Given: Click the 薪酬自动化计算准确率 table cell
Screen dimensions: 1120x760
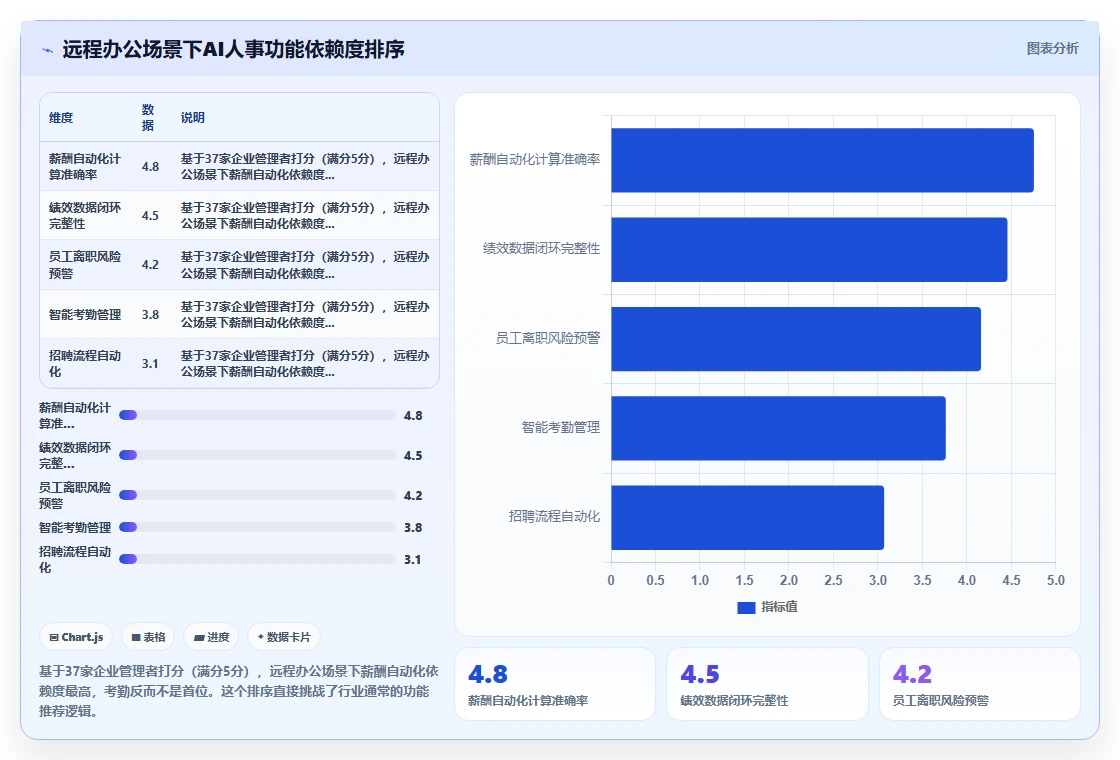Looking at the screenshot, I should pyautogui.click(x=85, y=166).
